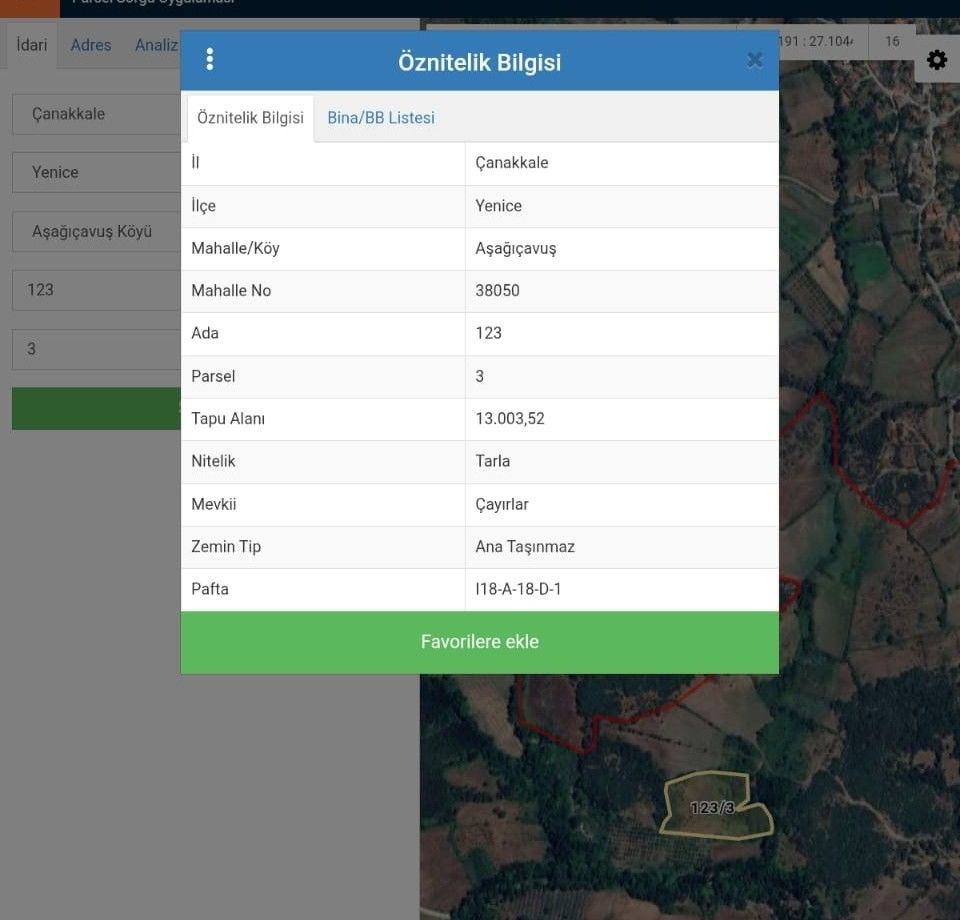Open the map settings gear
960x920 pixels.
937,60
